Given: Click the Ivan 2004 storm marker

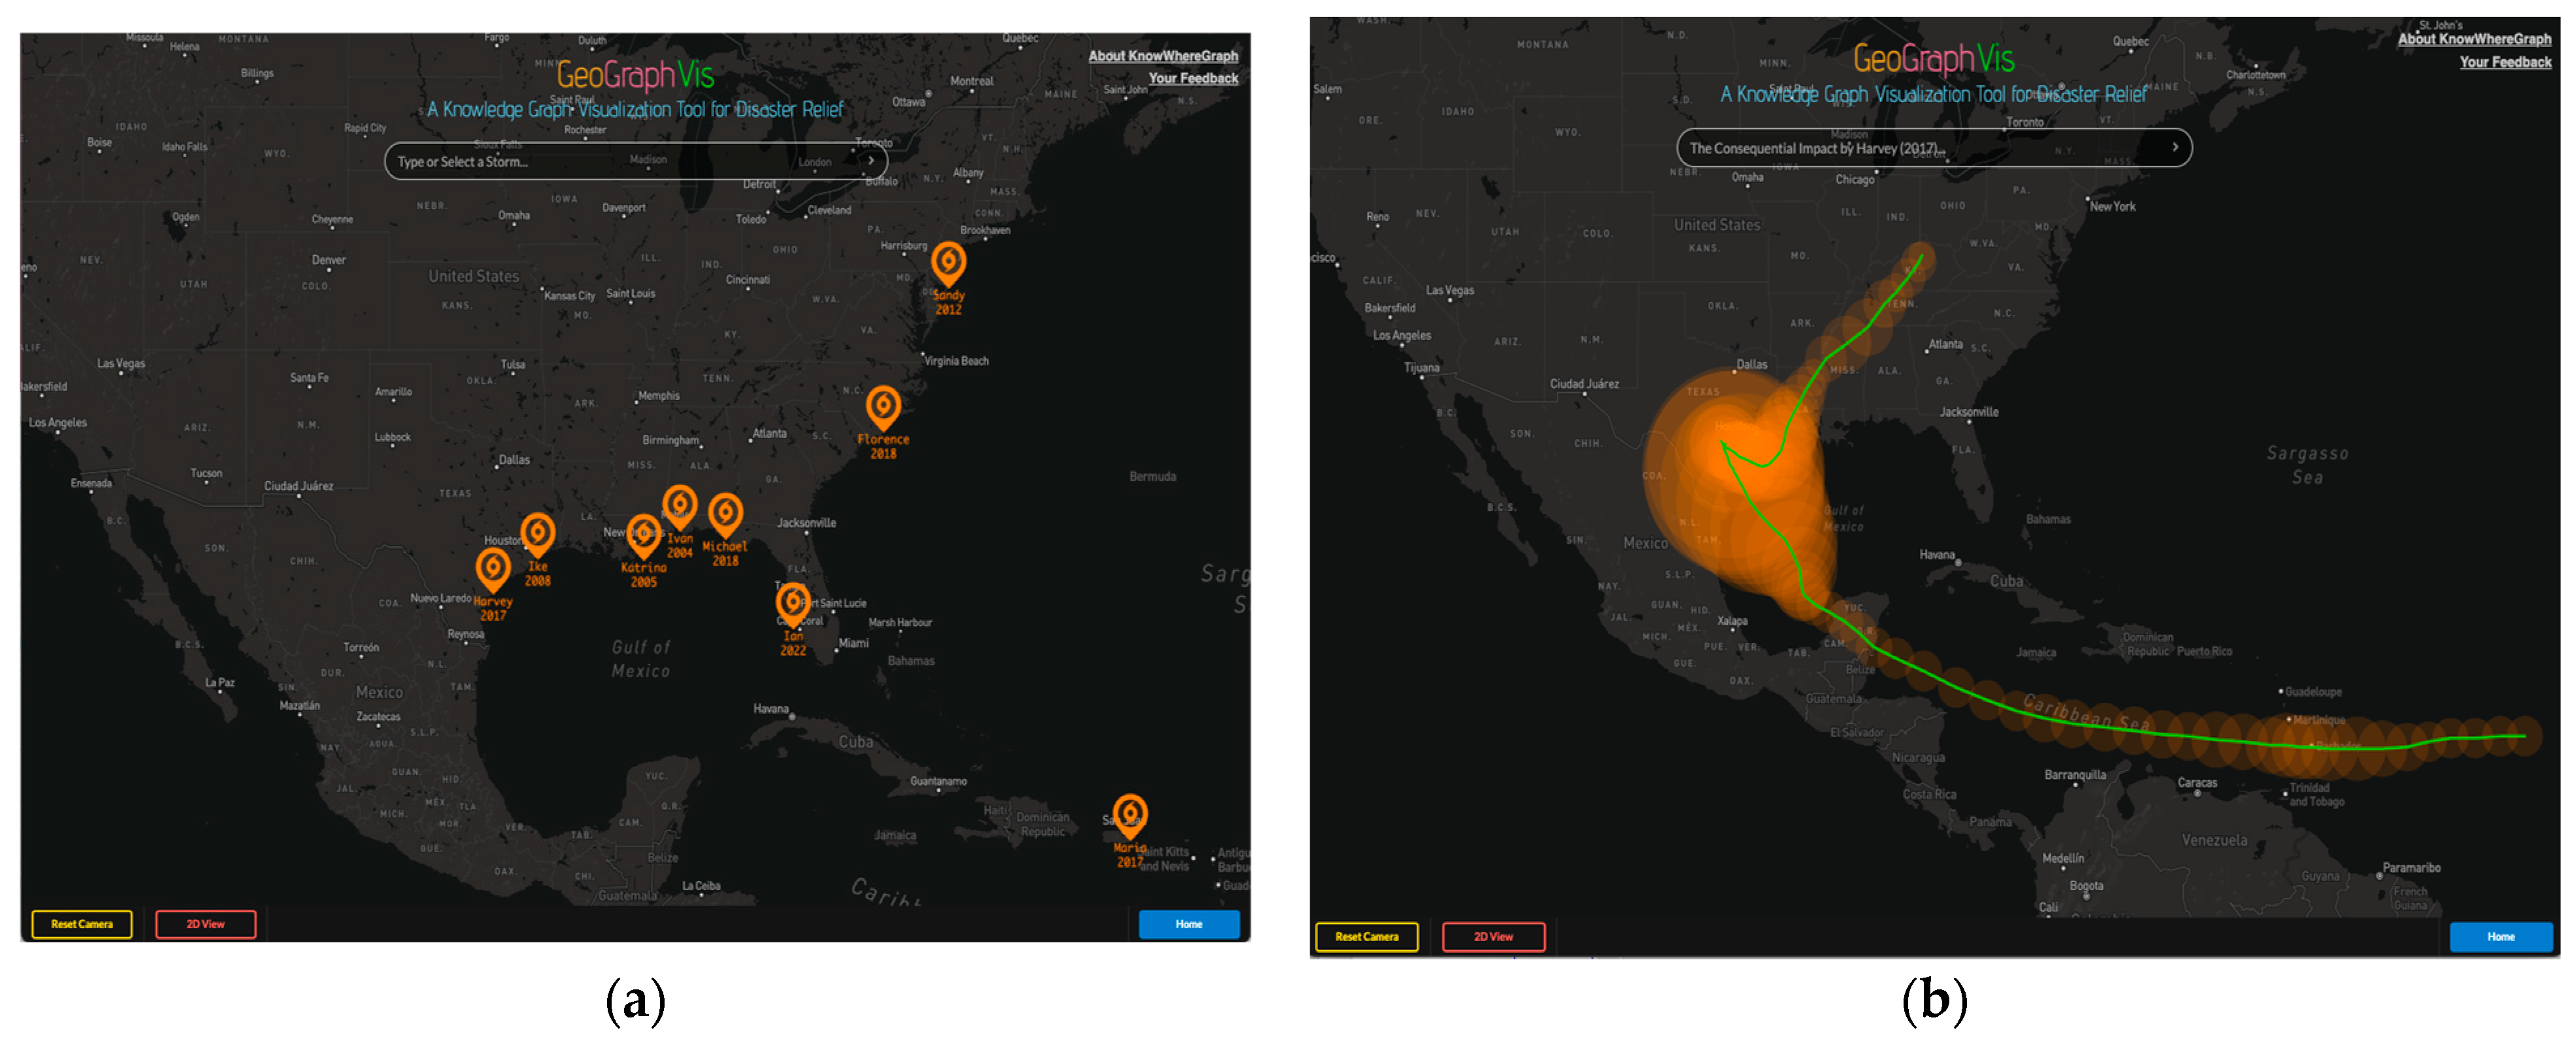Looking at the screenshot, I should tap(680, 505).
